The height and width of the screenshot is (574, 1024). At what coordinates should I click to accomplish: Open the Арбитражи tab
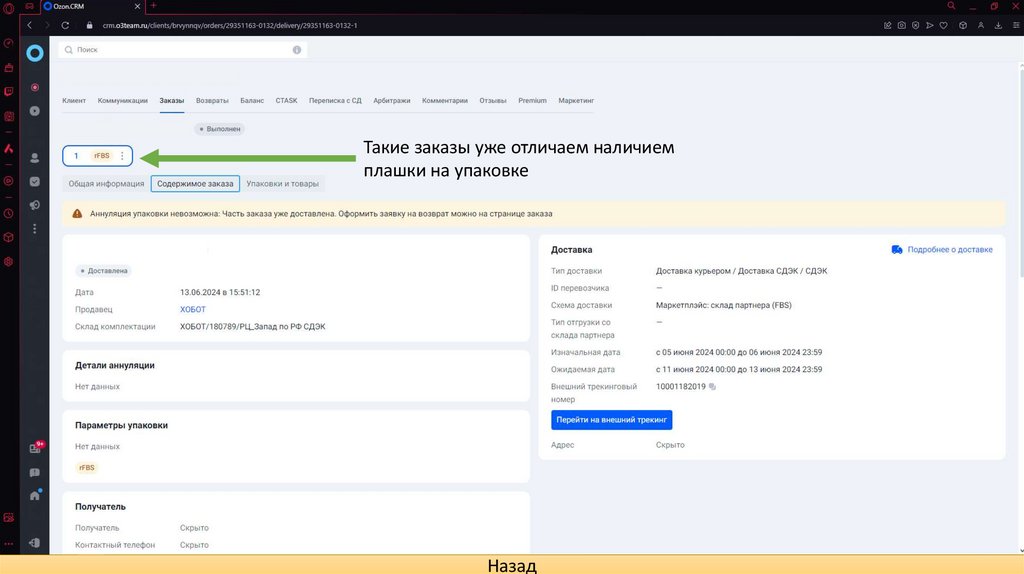click(392, 101)
